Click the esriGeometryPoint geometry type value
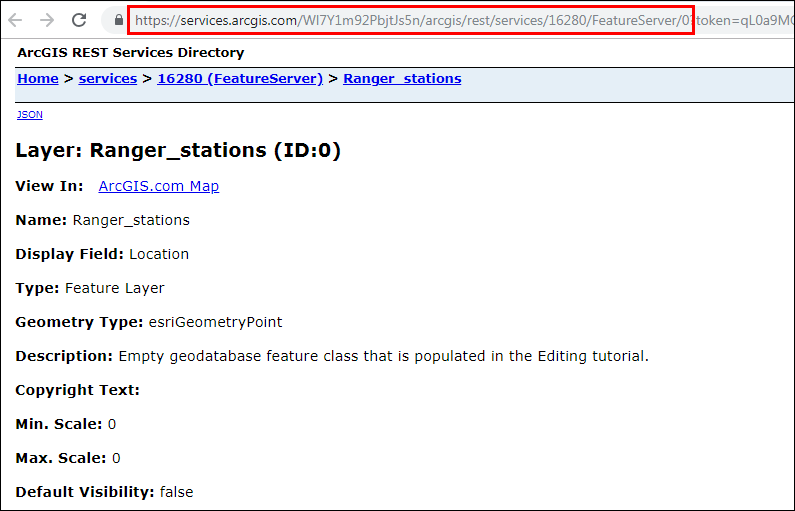Screen dimensions: 795x511 (x=215, y=322)
